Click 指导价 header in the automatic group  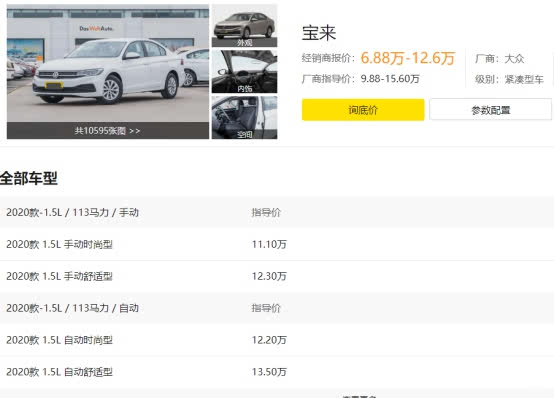coord(266,308)
